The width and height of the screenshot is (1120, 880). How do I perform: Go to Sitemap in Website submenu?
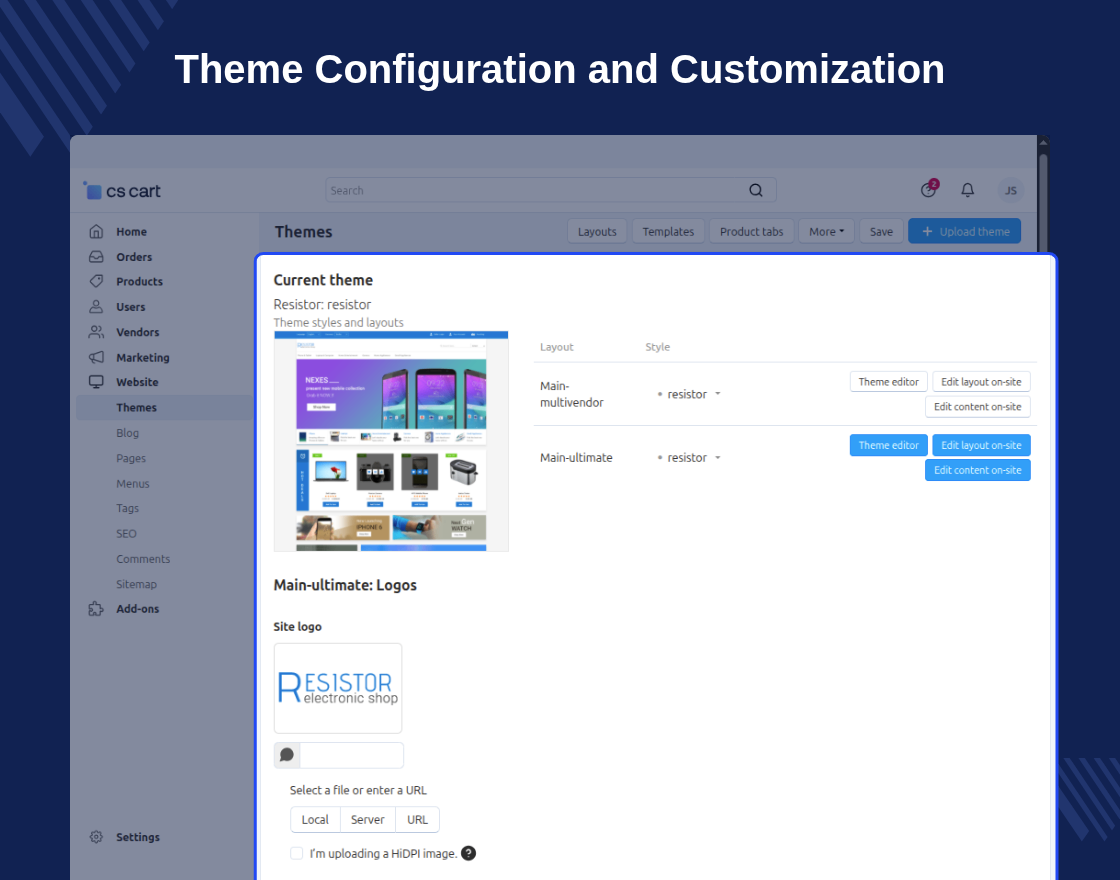[136, 584]
